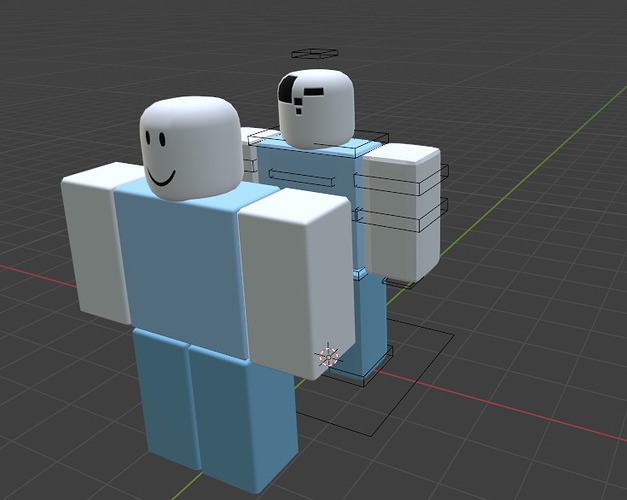This screenshot has width=627, height=500.
Task: Select the long wireframe bar across back torso
Action: coord(302,178)
